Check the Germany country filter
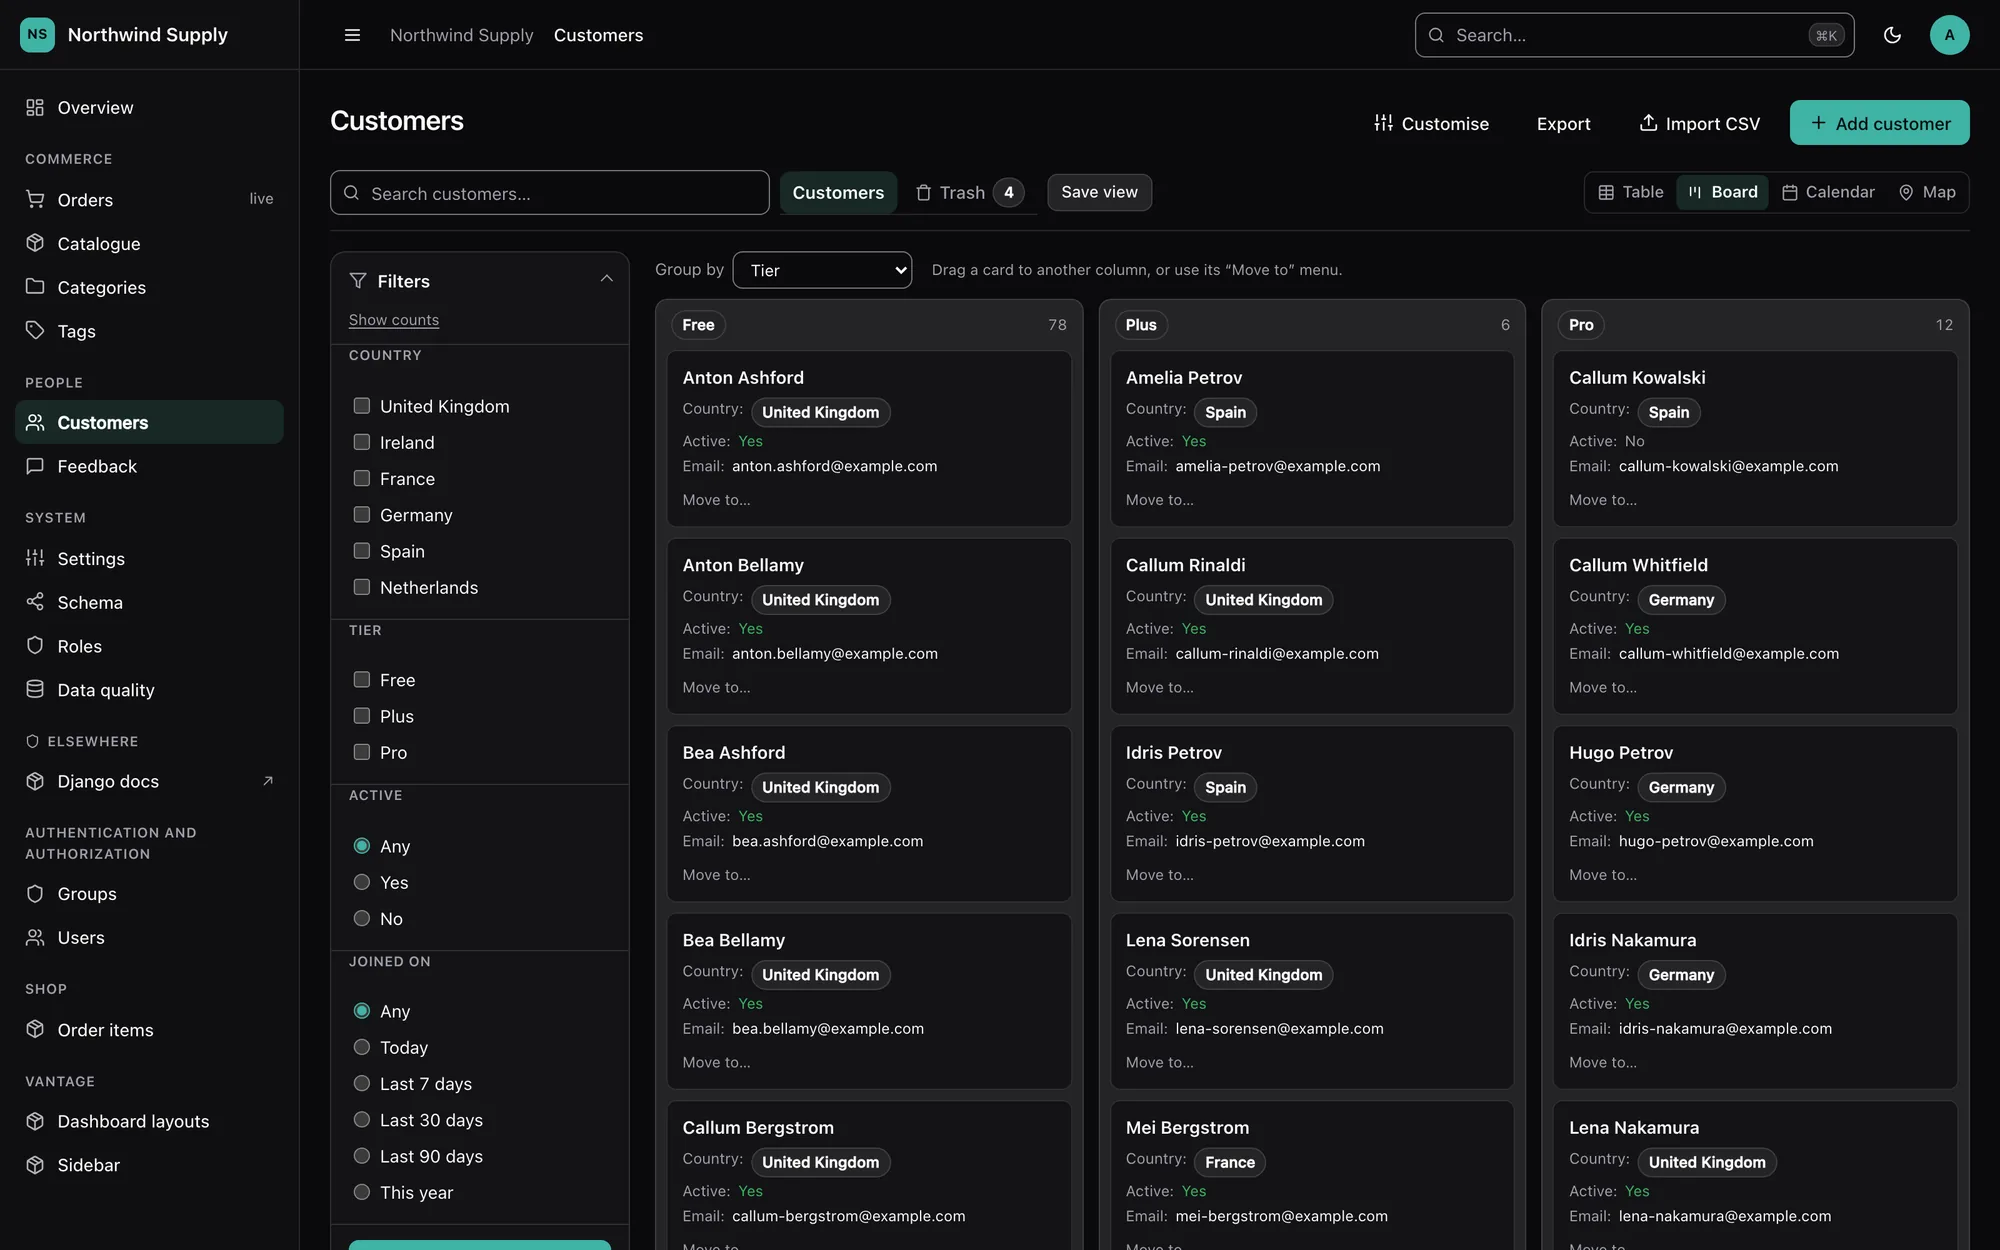Viewport: 2000px width, 1250px height. [x=362, y=515]
